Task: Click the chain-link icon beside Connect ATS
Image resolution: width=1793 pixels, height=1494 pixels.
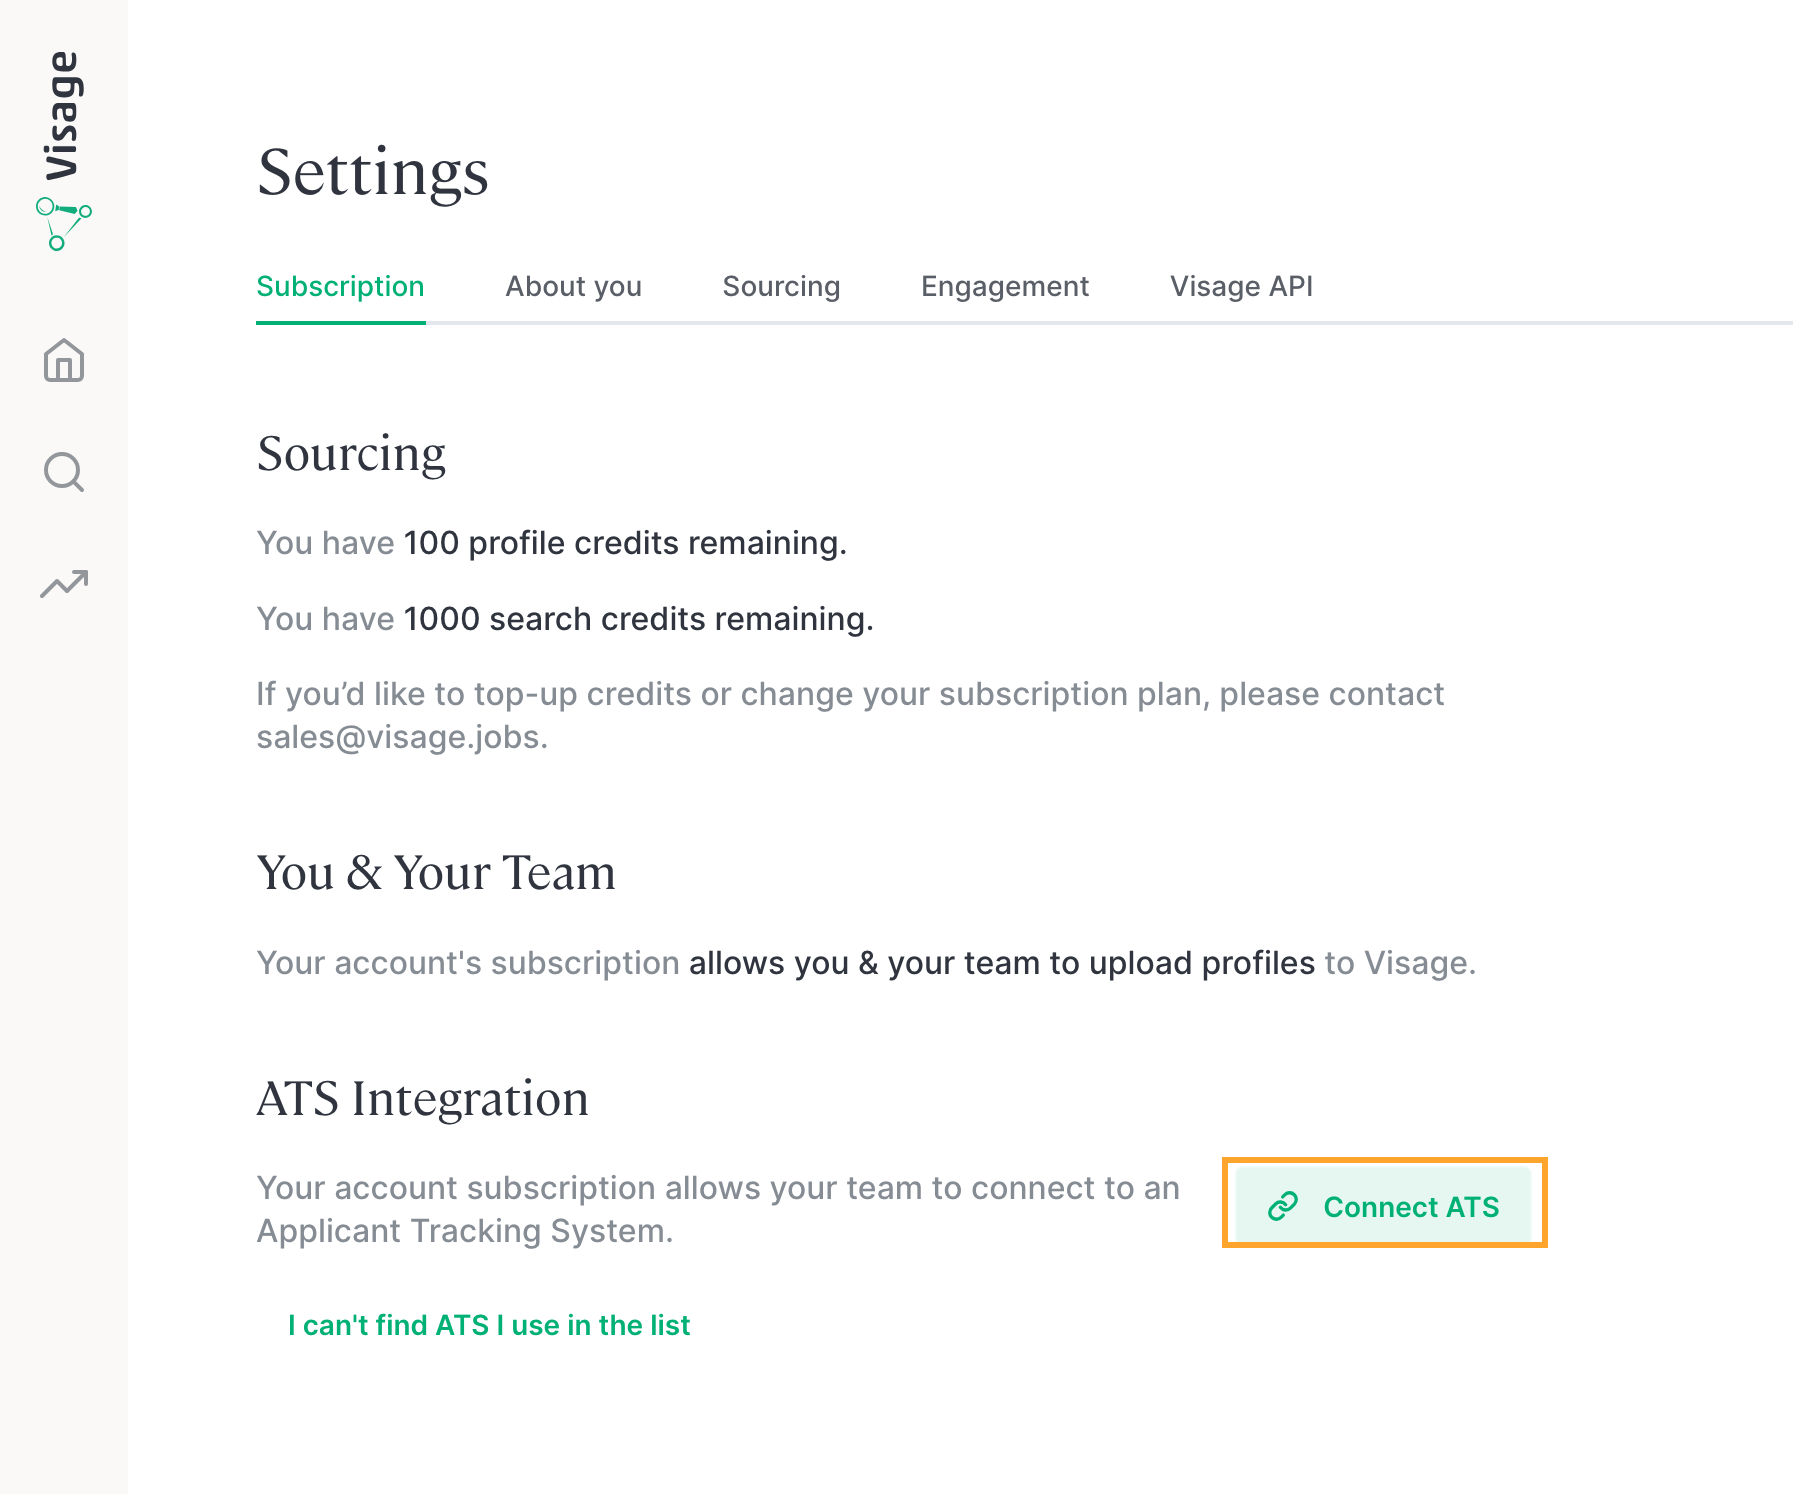Action: tap(1283, 1206)
